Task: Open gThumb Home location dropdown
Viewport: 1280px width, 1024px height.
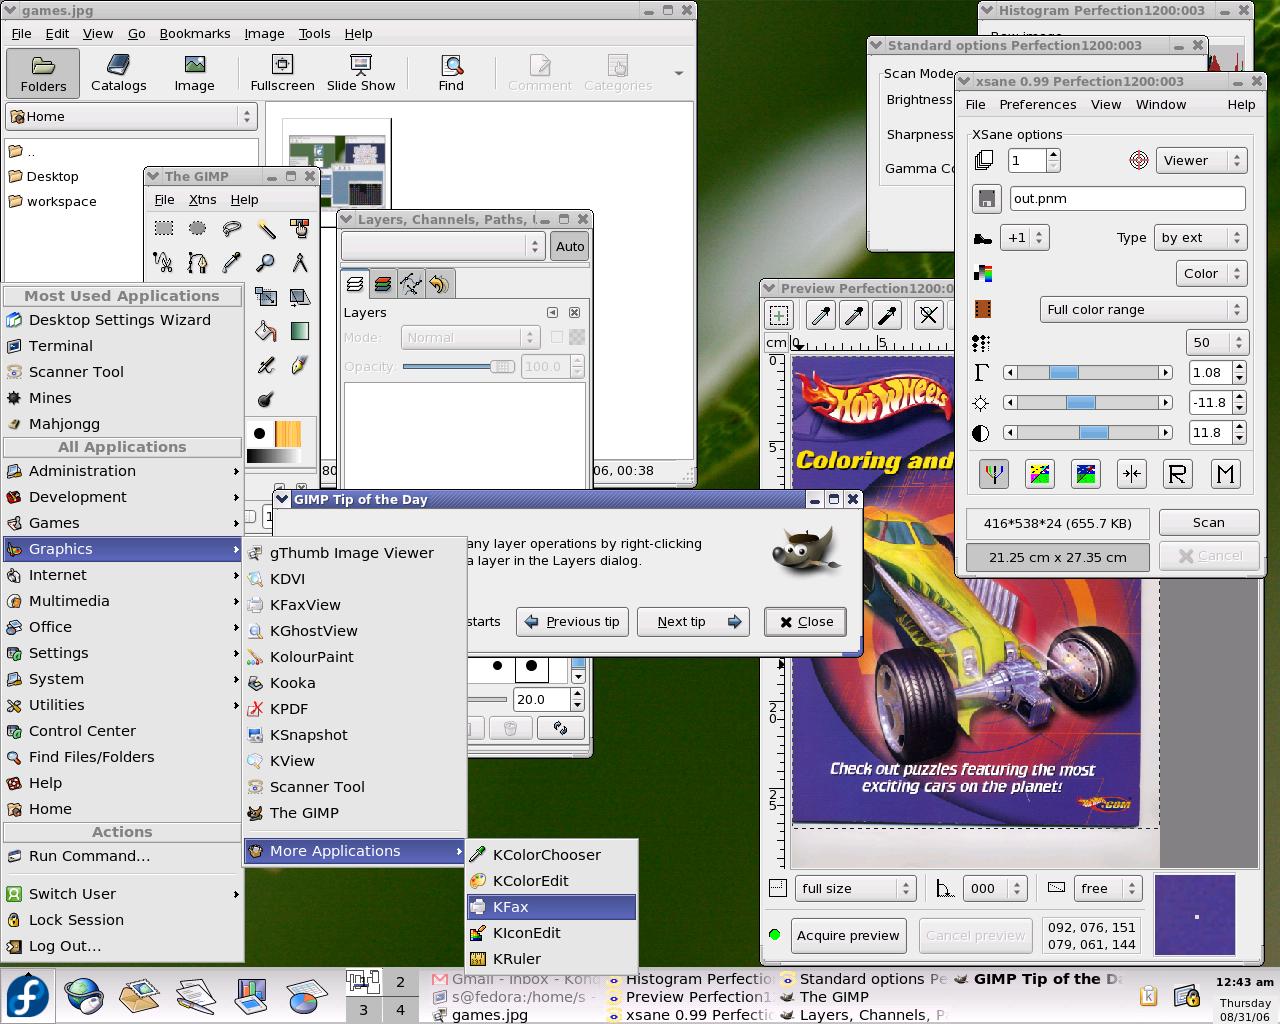Action: [x=132, y=116]
